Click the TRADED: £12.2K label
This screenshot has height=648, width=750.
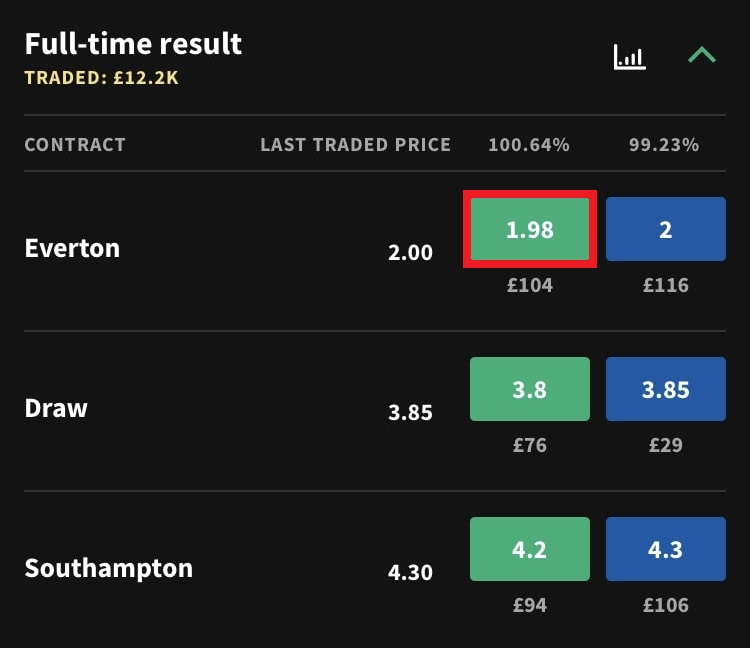101,78
